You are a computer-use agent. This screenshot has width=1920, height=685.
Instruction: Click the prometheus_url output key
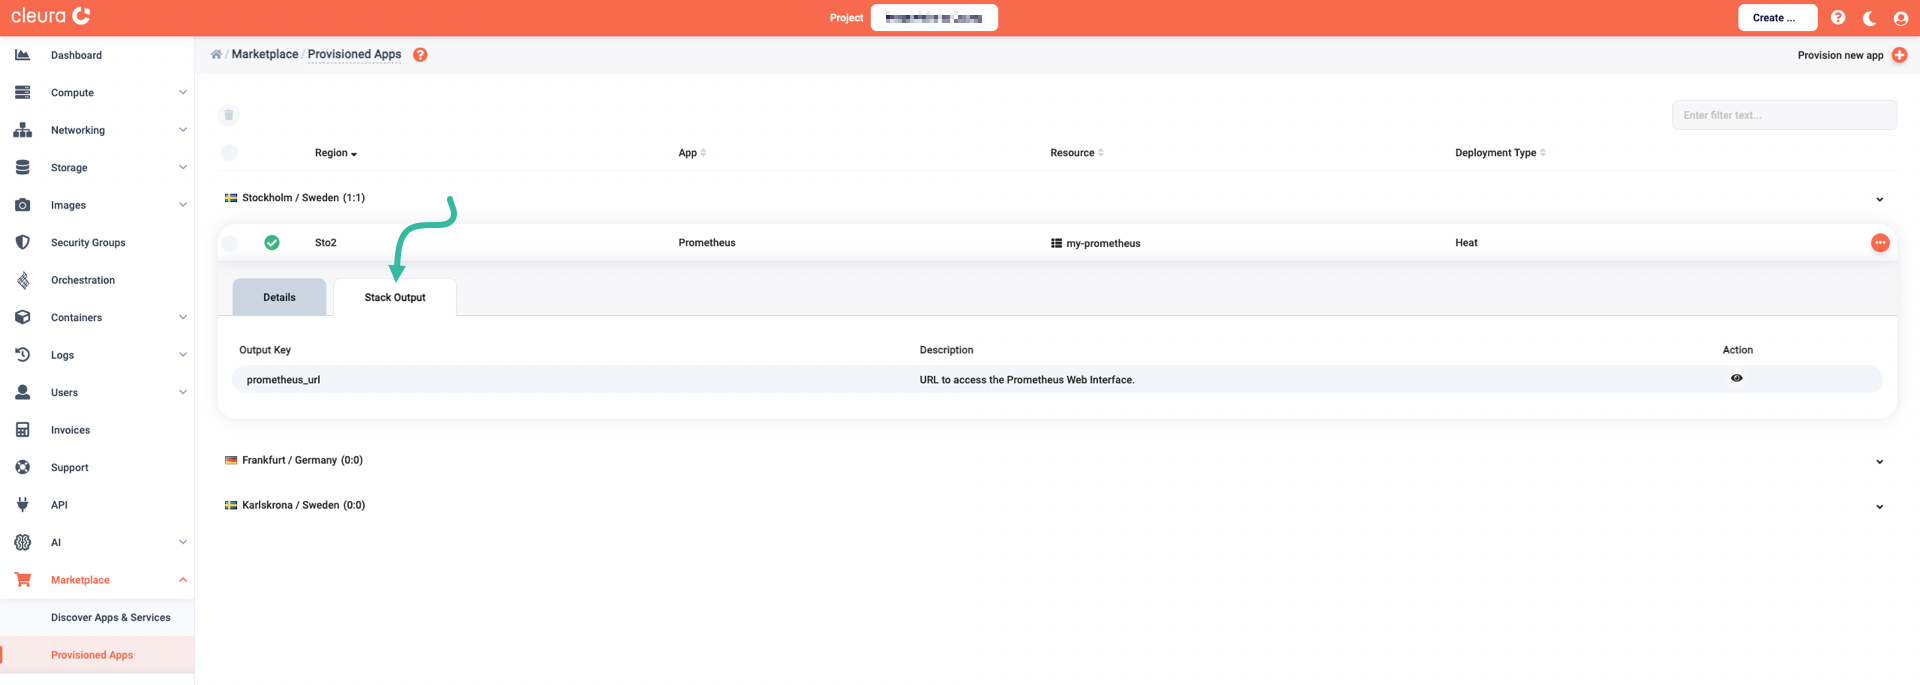click(x=283, y=380)
